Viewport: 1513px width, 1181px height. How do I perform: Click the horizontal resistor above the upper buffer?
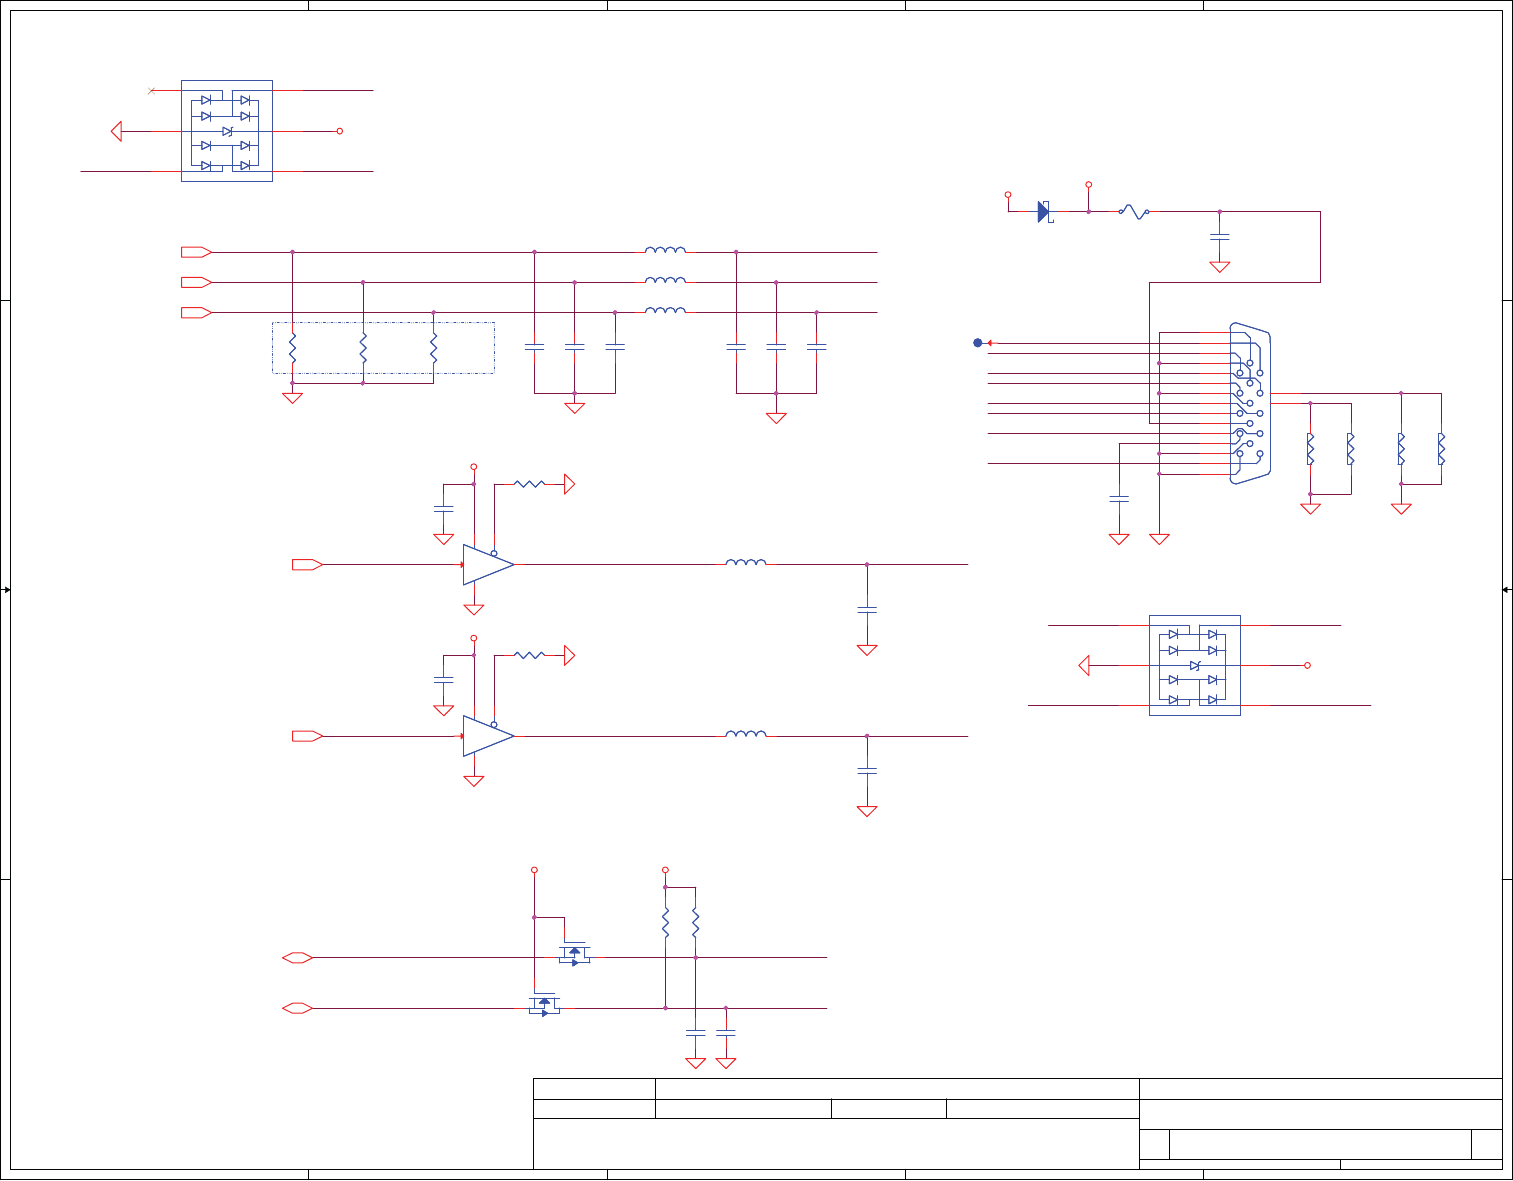click(529, 484)
